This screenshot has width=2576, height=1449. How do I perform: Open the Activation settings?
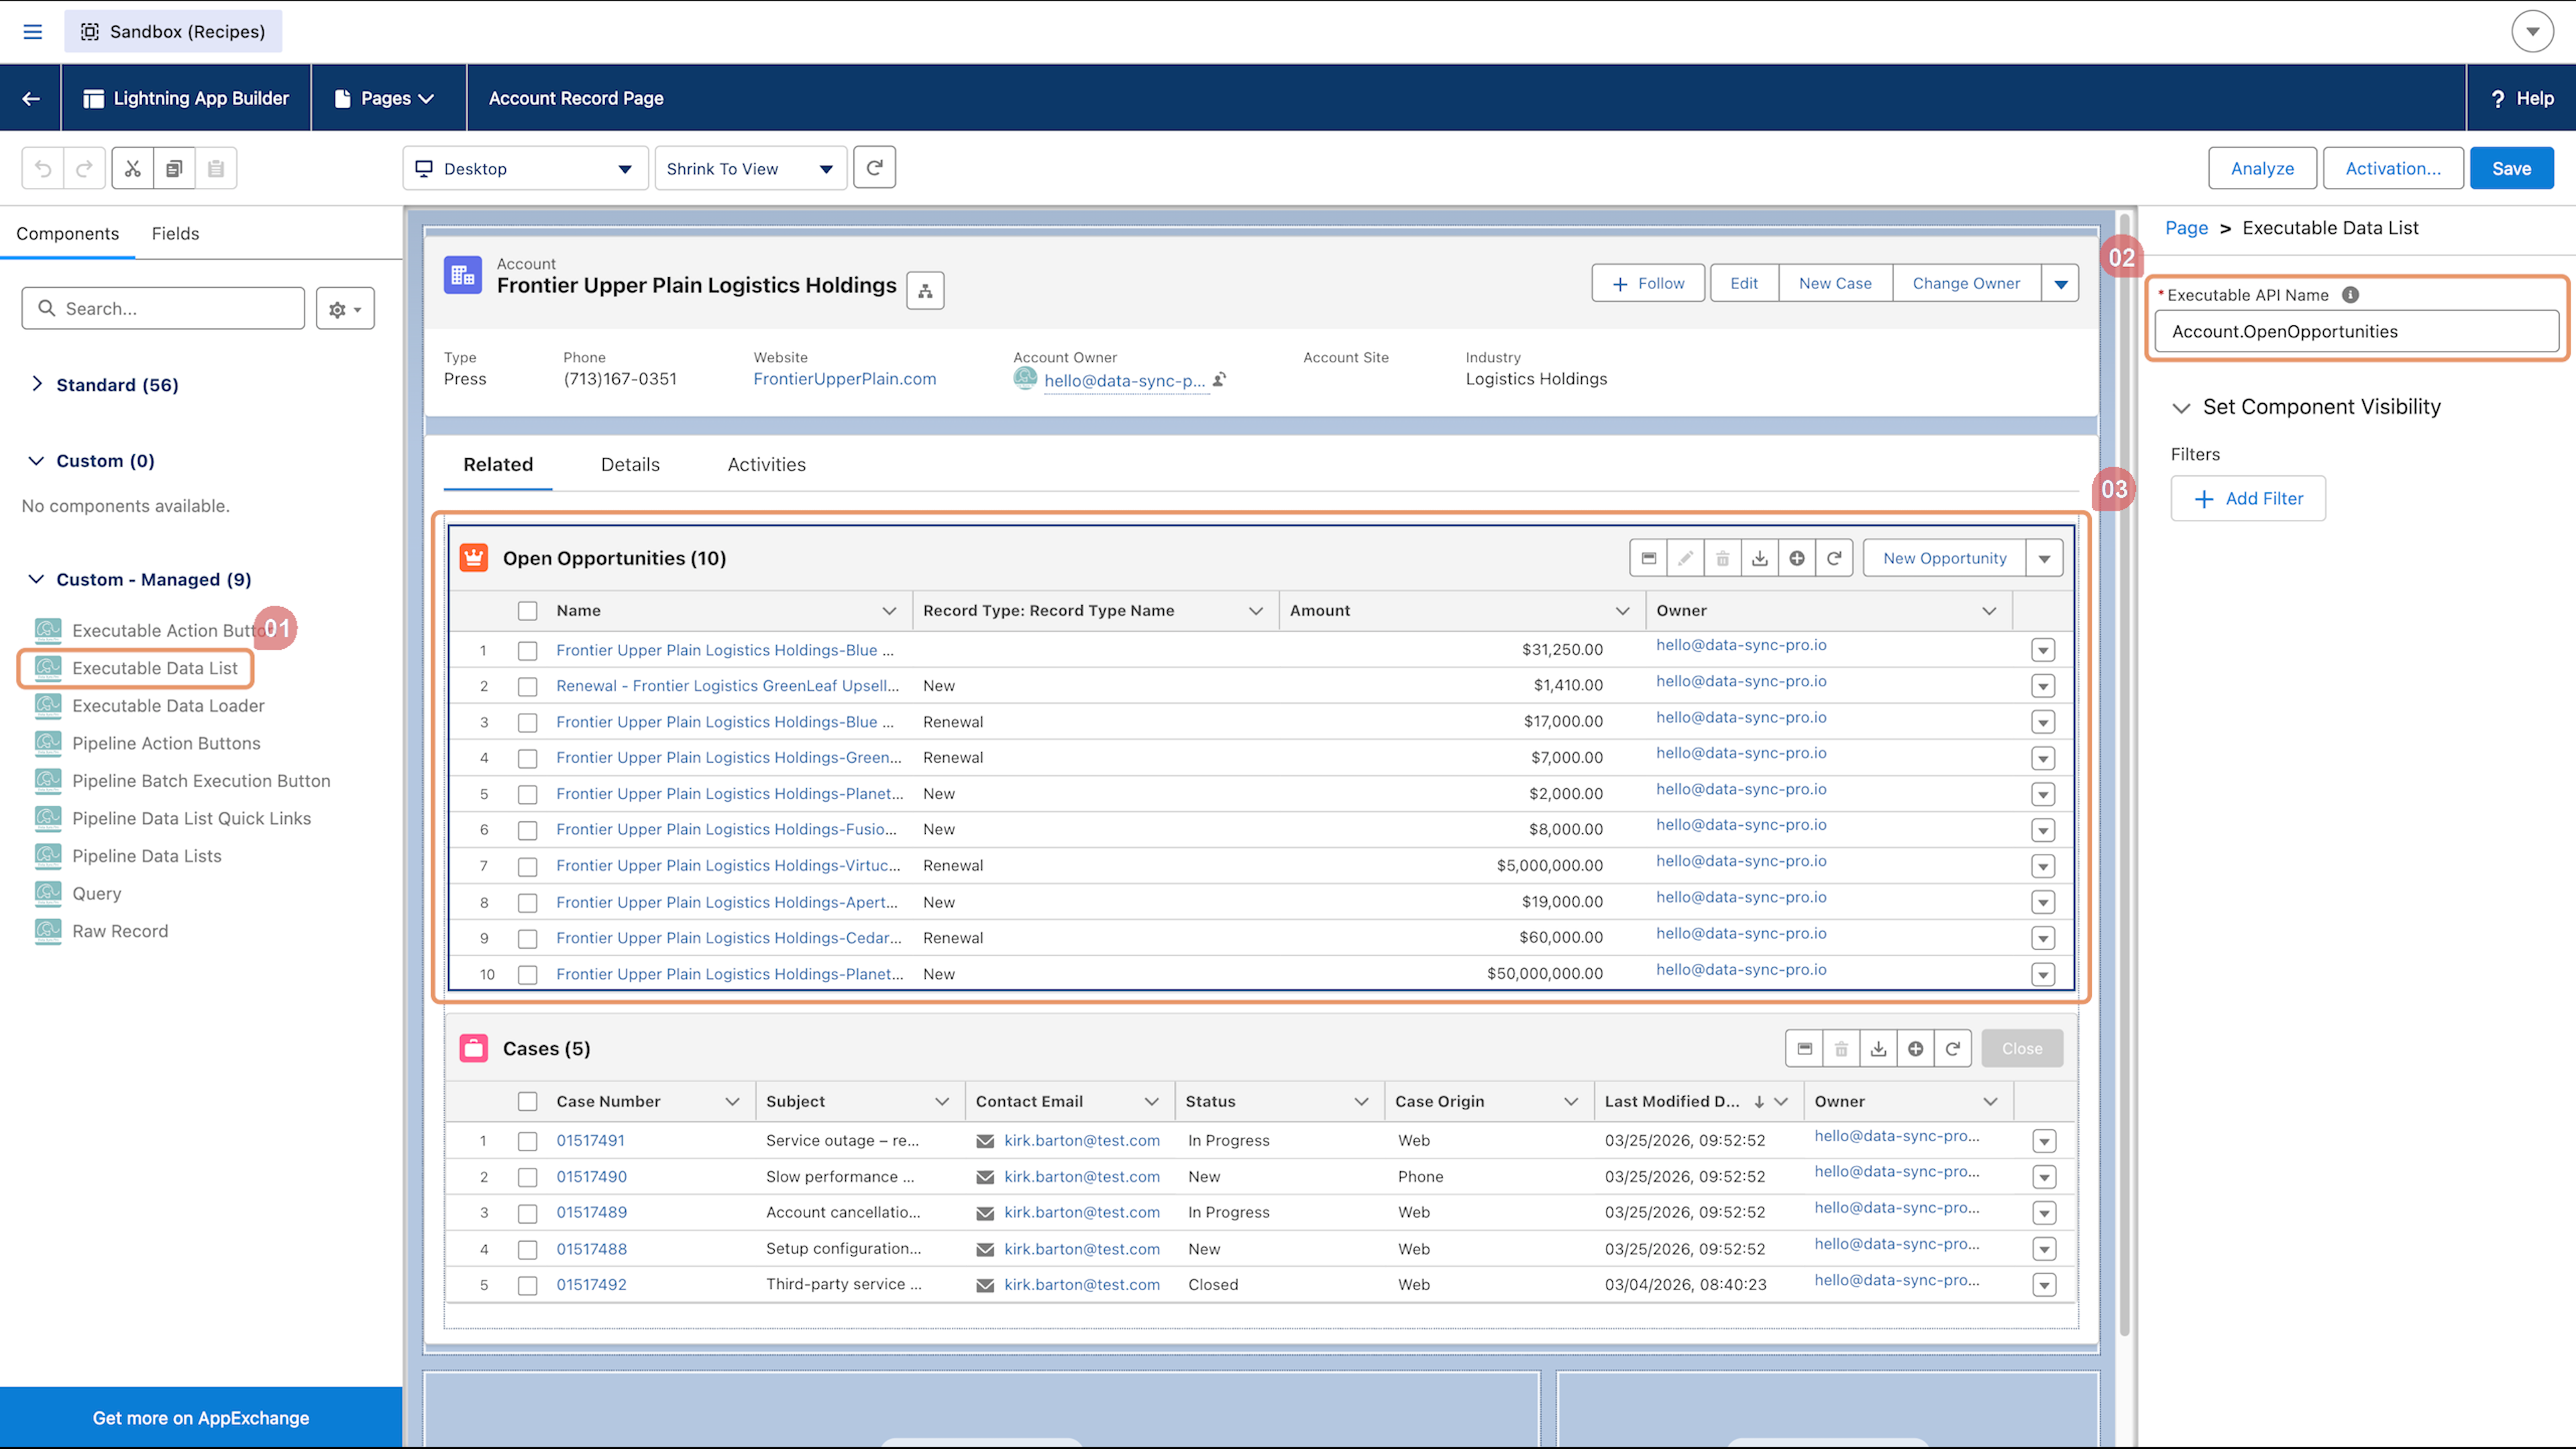(2393, 168)
